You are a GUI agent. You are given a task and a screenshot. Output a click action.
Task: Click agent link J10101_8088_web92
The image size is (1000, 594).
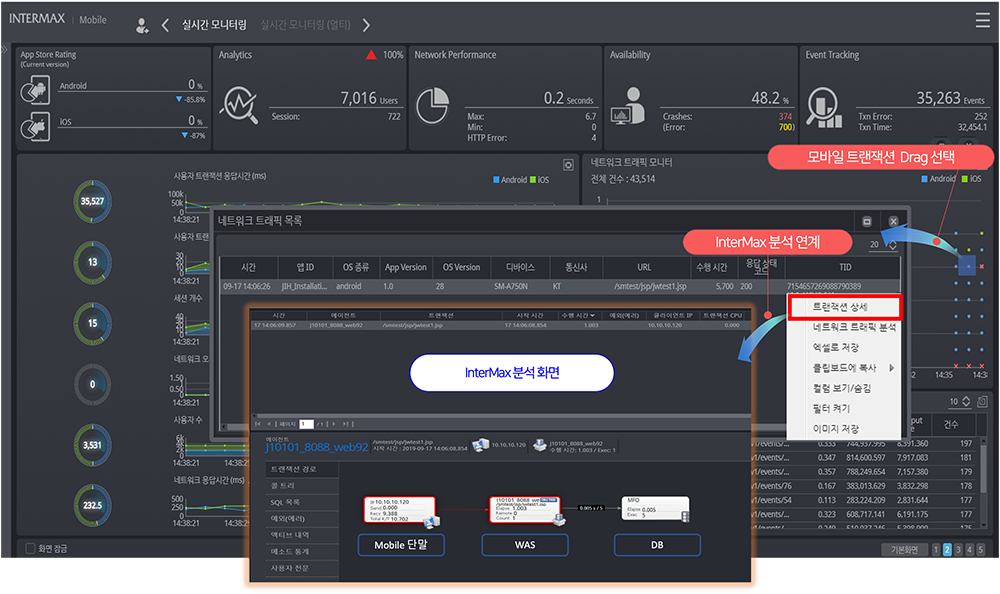coord(317,448)
